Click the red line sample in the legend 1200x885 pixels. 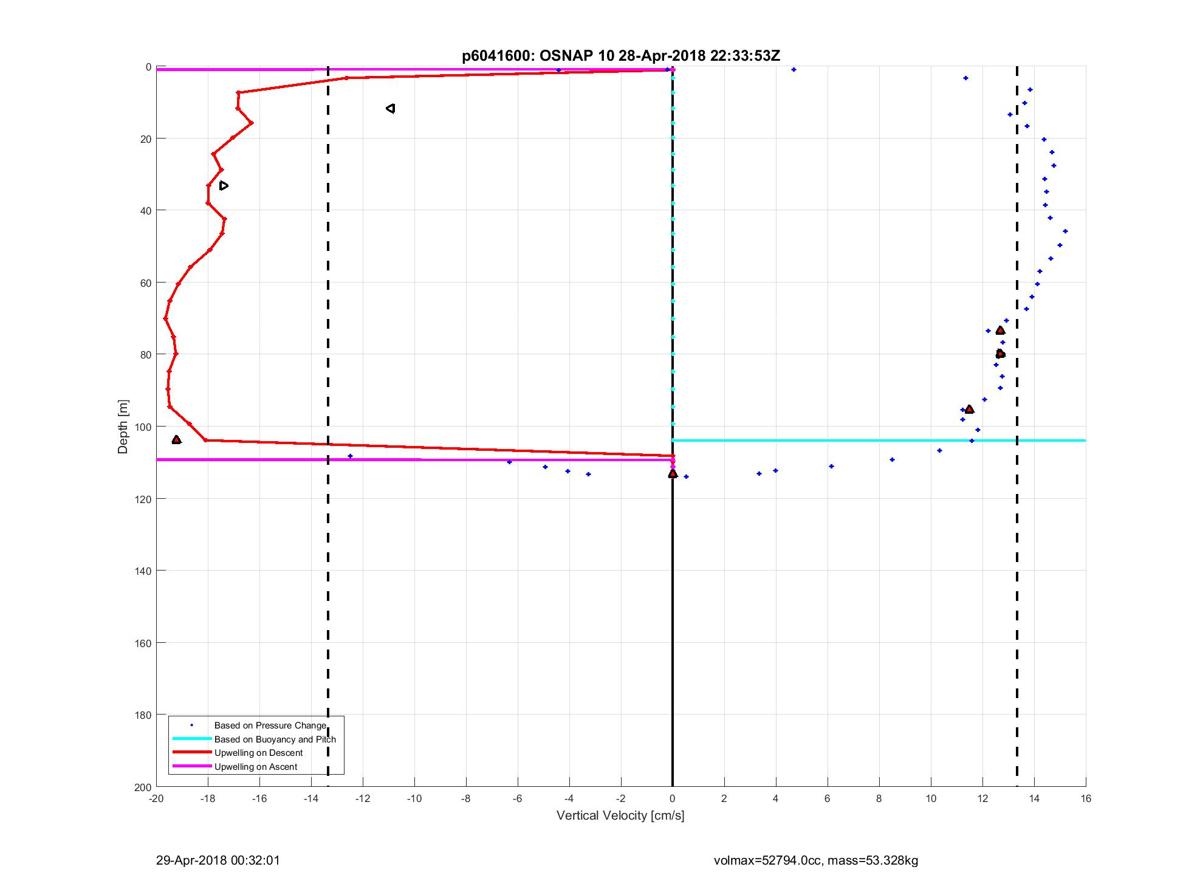click(x=192, y=752)
